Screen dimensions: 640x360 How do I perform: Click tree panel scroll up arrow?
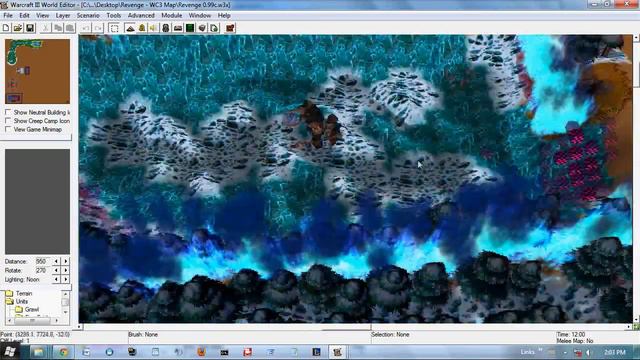pos(65,294)
